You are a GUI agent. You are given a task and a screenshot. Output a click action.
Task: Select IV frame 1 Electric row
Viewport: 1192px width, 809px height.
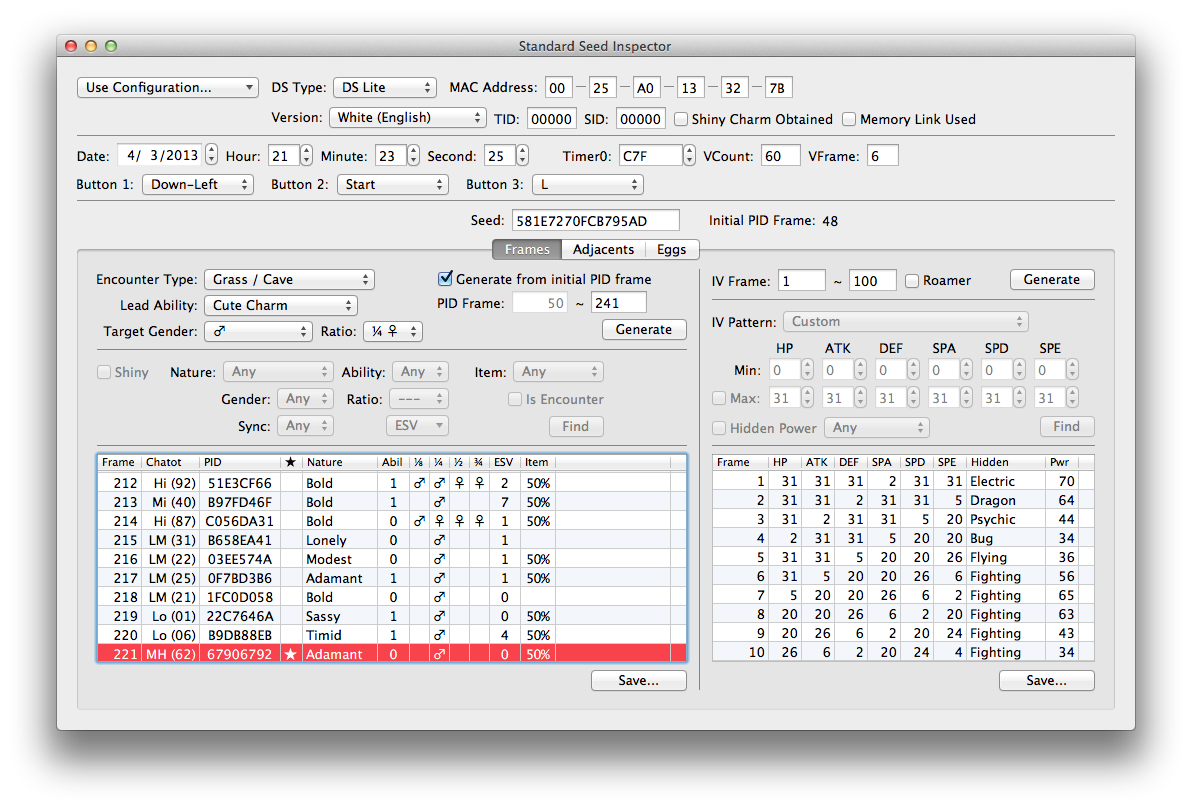point(903,481)
